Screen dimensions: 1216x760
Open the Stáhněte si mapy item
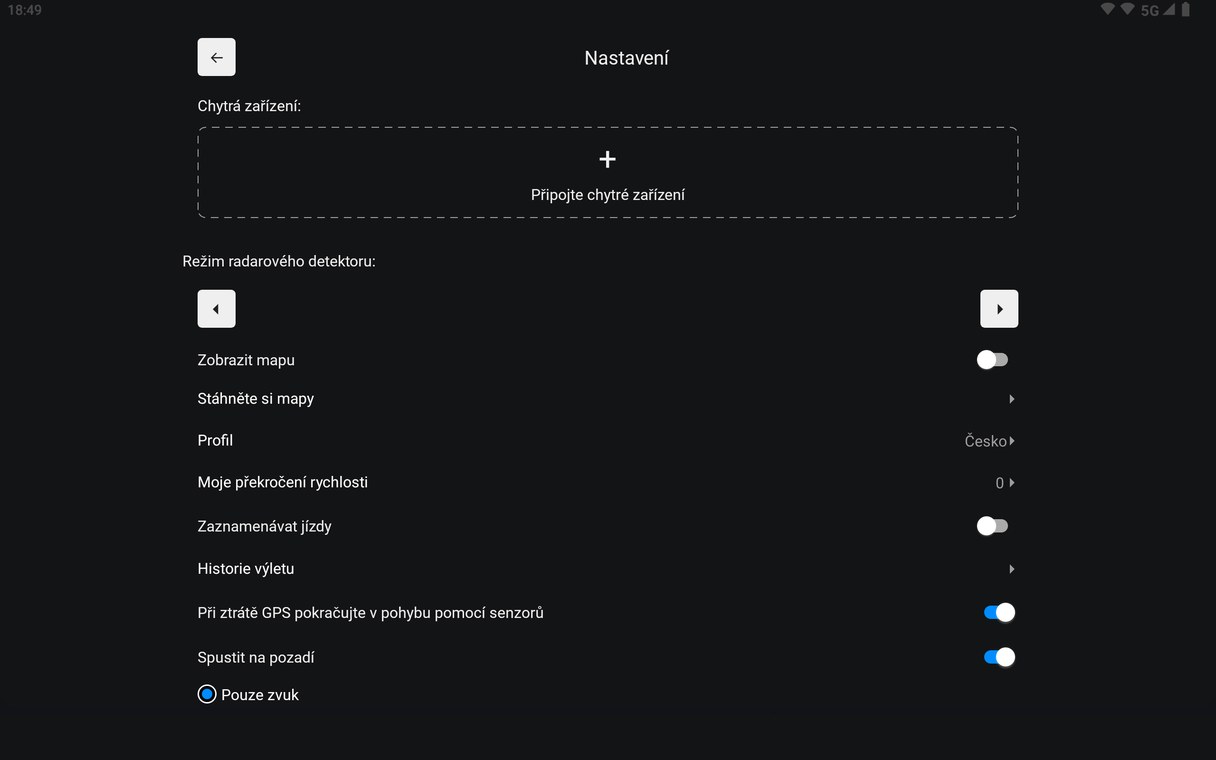(x=607, y=399)
